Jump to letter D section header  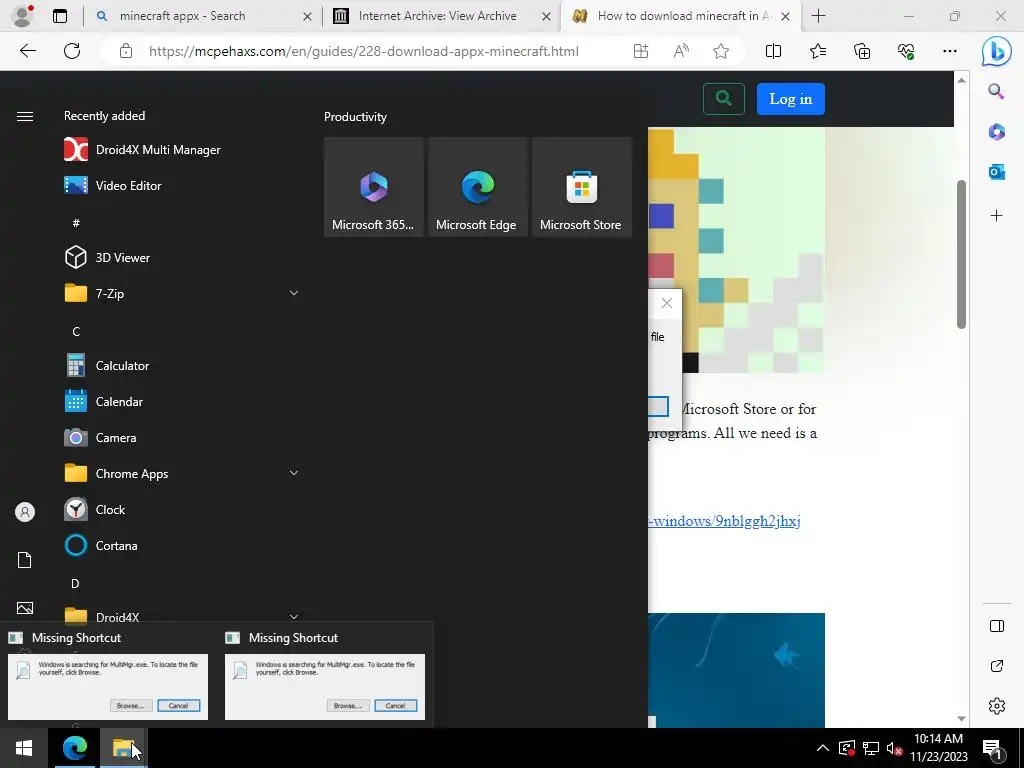pyautogui.click(x=75, y=583)
